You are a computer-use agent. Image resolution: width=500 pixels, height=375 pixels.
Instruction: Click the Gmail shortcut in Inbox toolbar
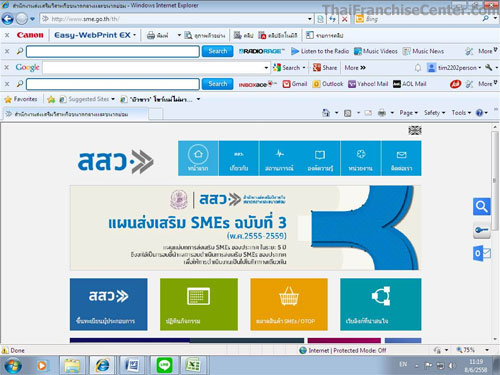coord(295,84)
